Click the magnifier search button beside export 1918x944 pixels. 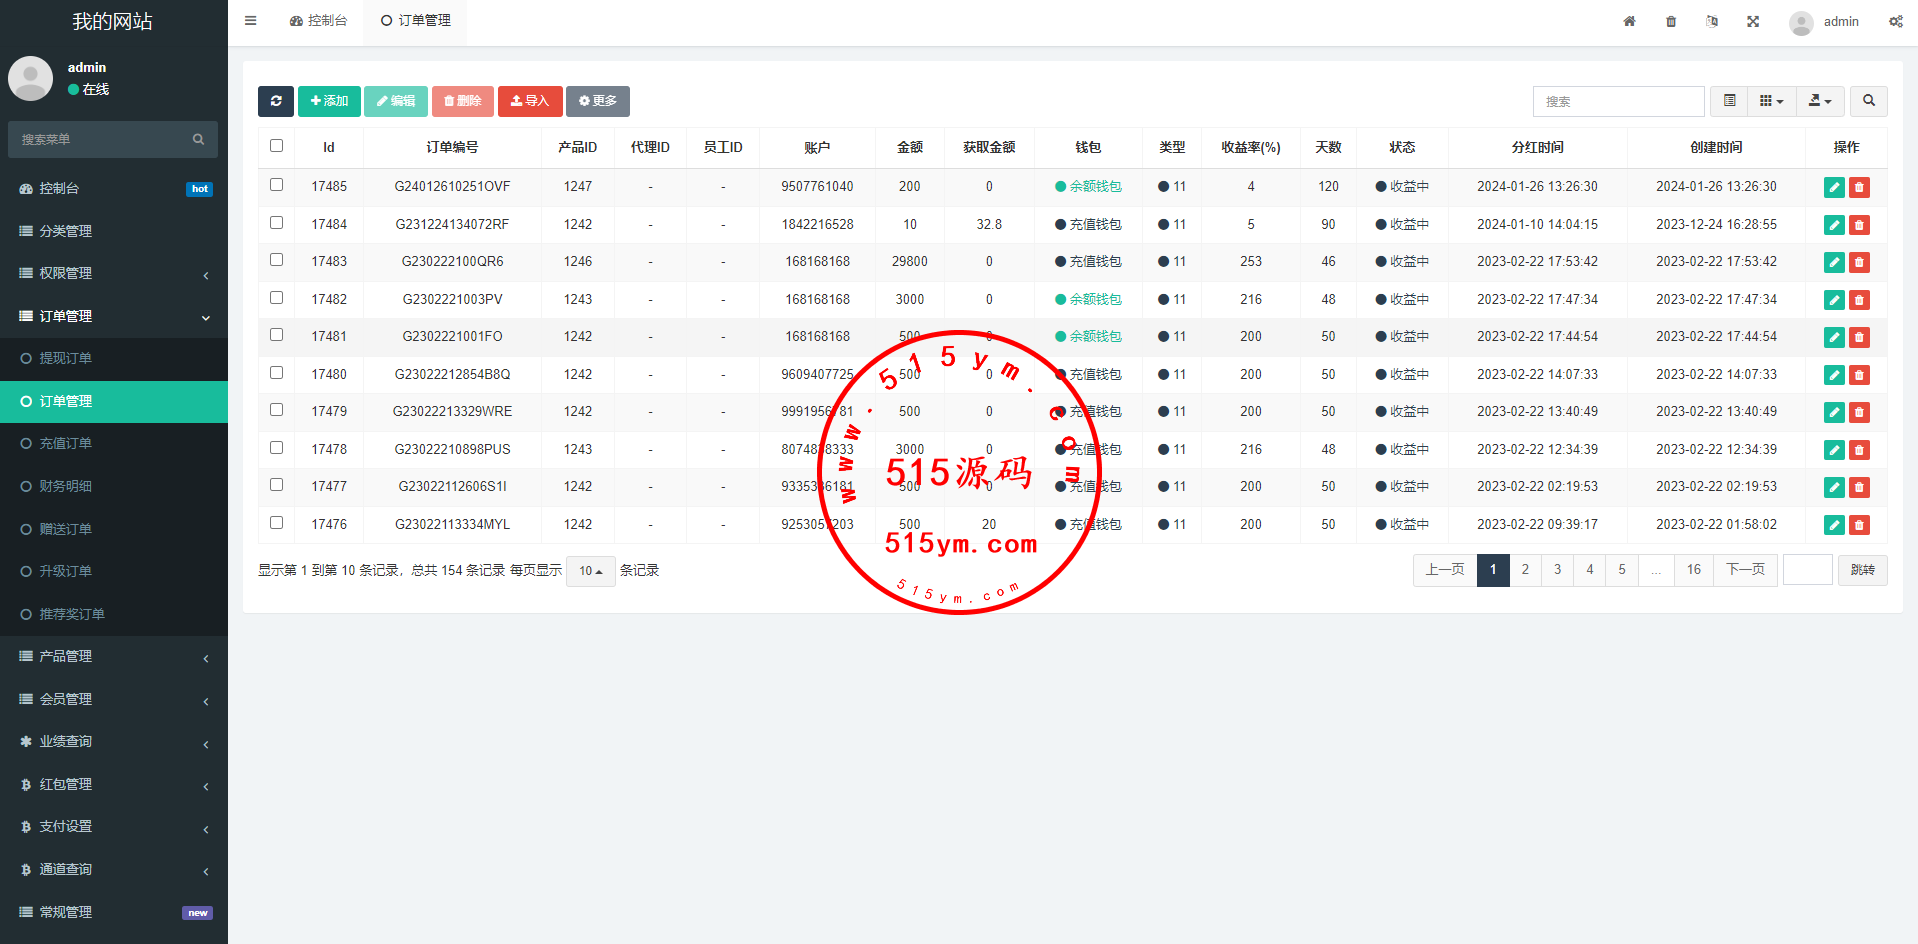click(x=1868, y=101)
